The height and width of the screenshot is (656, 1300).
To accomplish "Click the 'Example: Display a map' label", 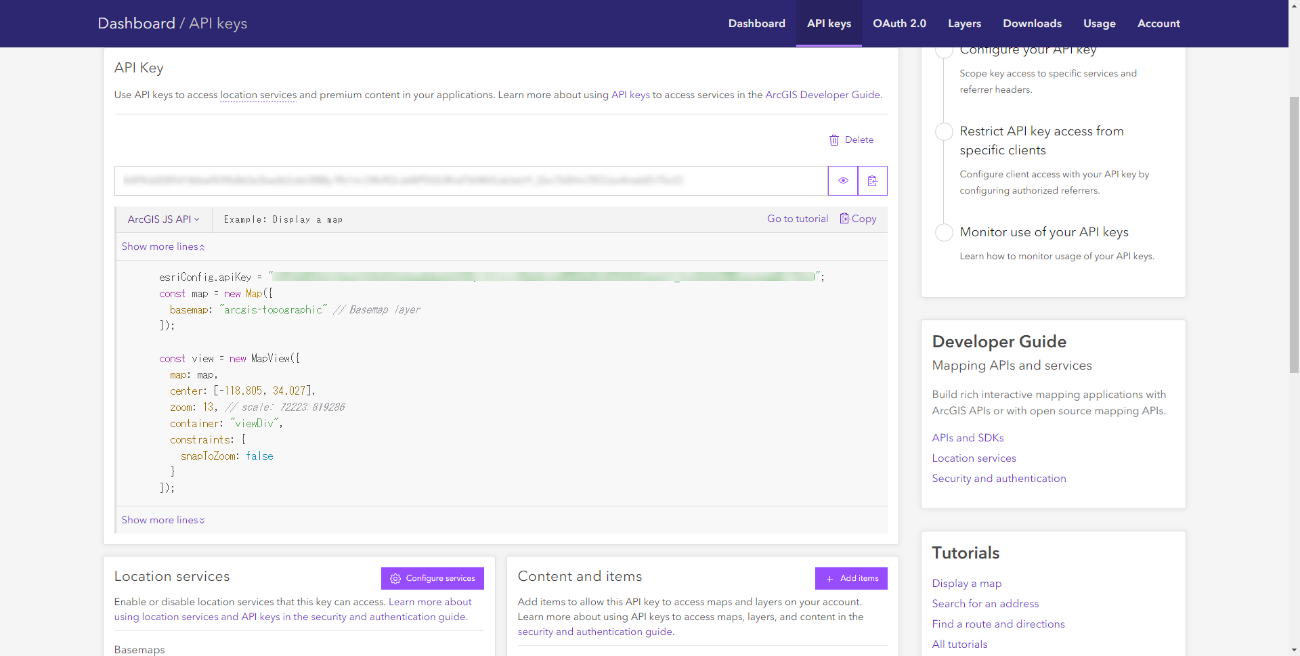I will [283, 219].
